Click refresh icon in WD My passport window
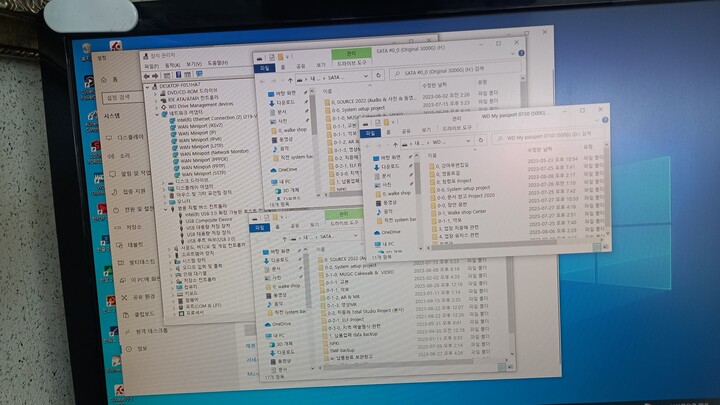Screen dimensions: 720x405 click(x=481, y=140)
